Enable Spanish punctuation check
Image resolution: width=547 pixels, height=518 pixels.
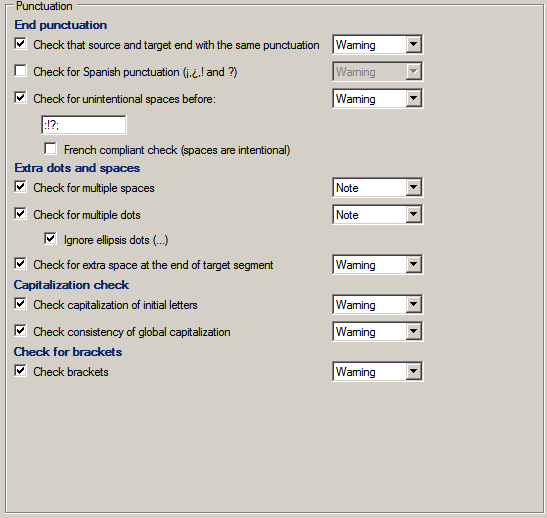(20, 71)
